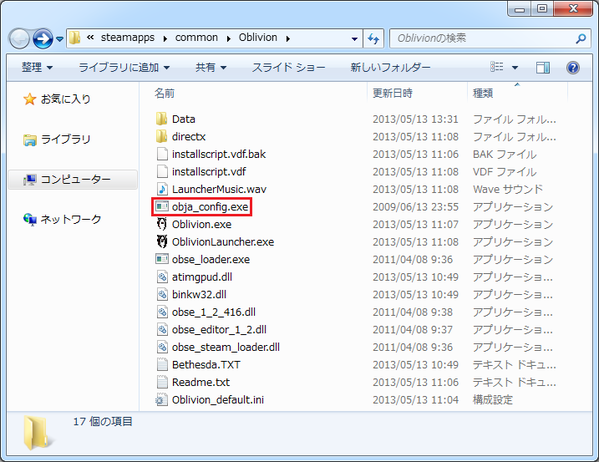Click the Oblivion_default.ini settings icon
Image resolution: width=599 pixels, height=462 pixels.
pyautogui.click(x=162, y=400)
